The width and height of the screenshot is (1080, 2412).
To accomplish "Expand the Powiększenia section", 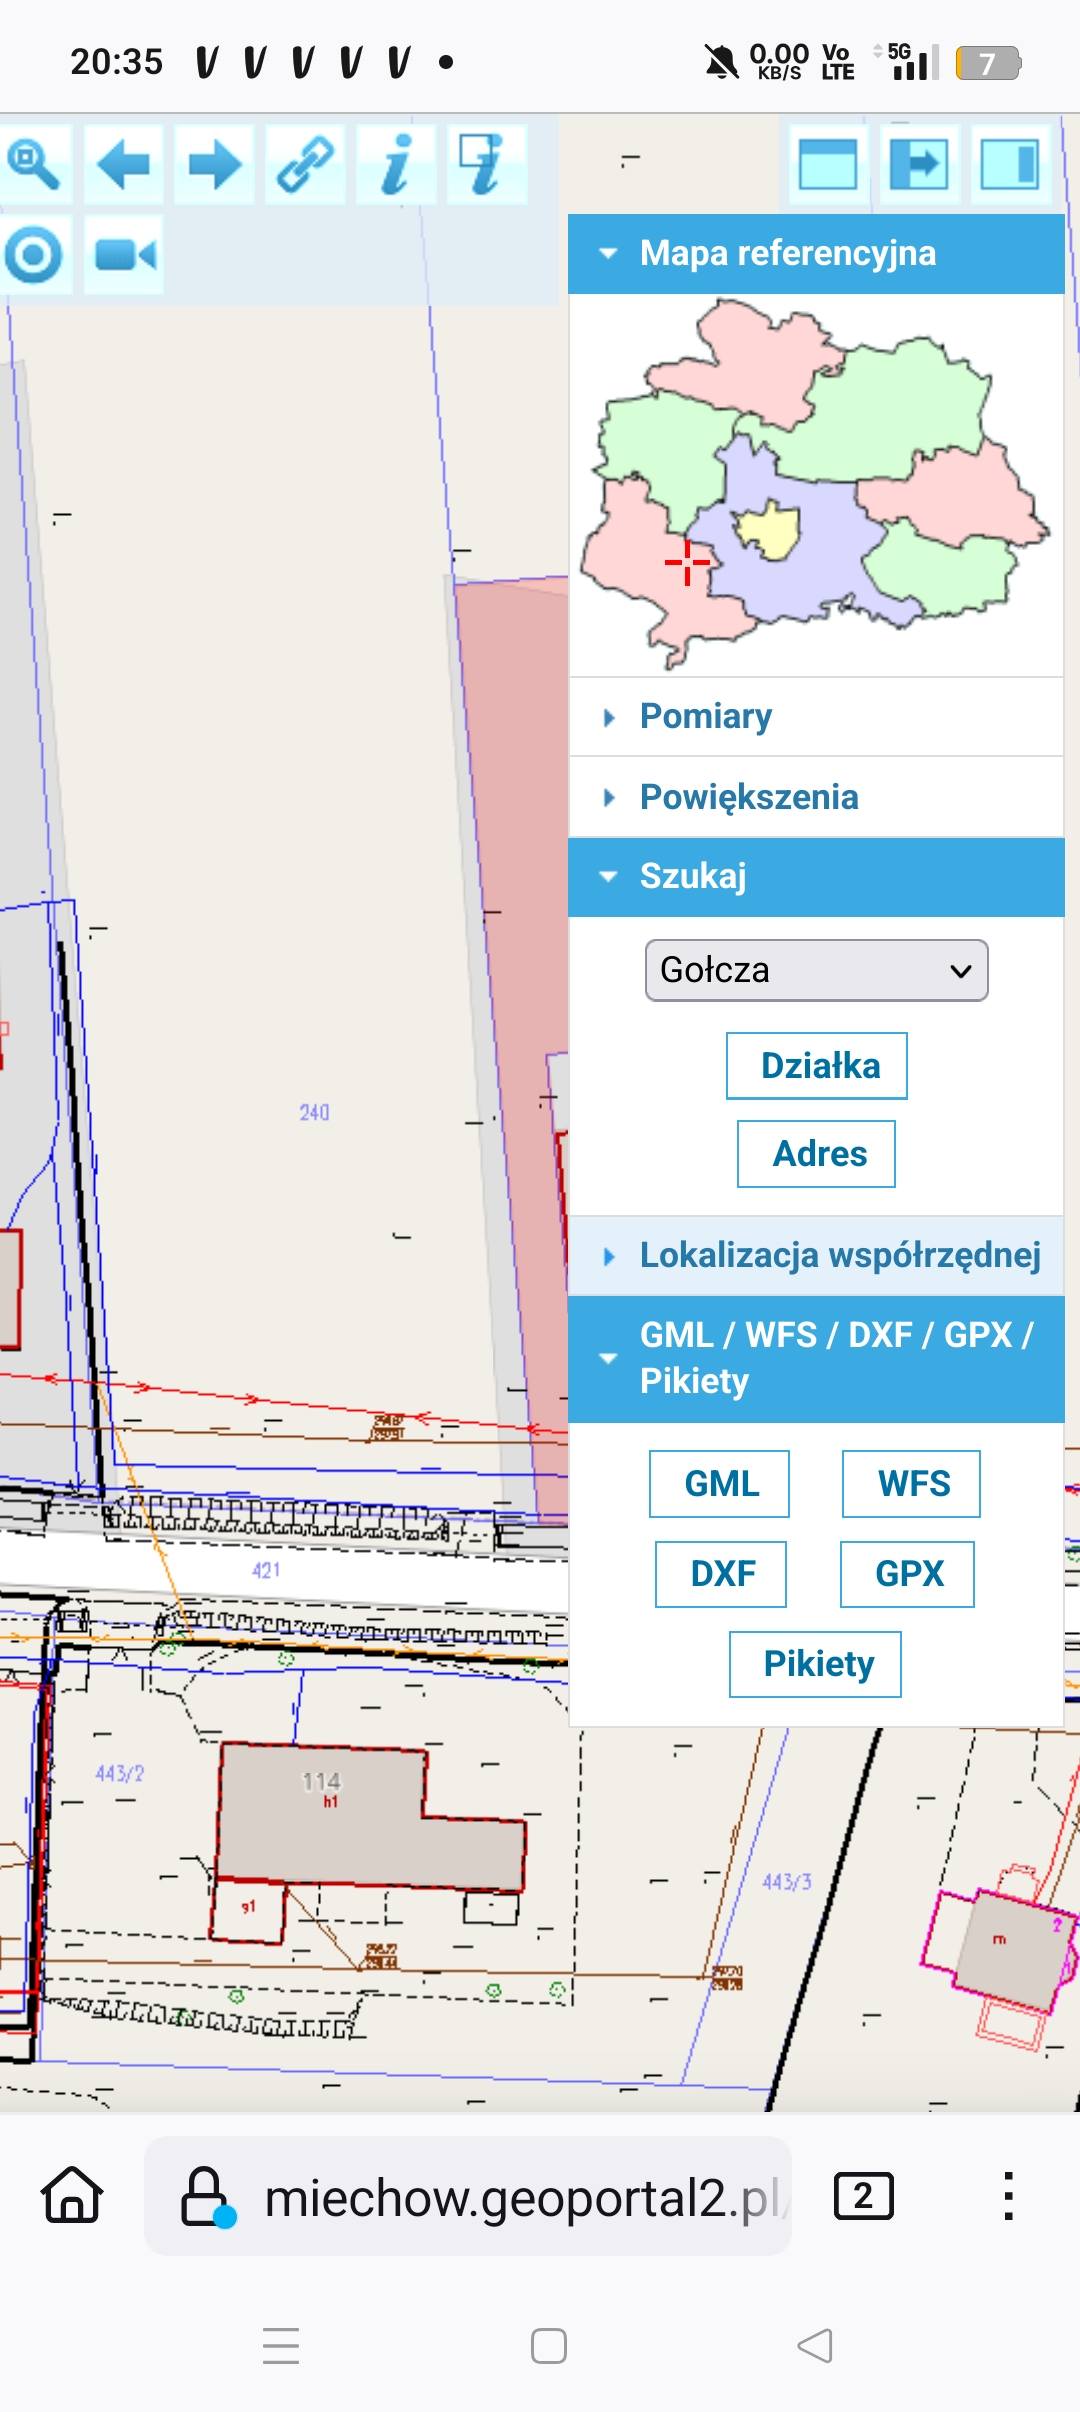I will click(x=748, y=797).
